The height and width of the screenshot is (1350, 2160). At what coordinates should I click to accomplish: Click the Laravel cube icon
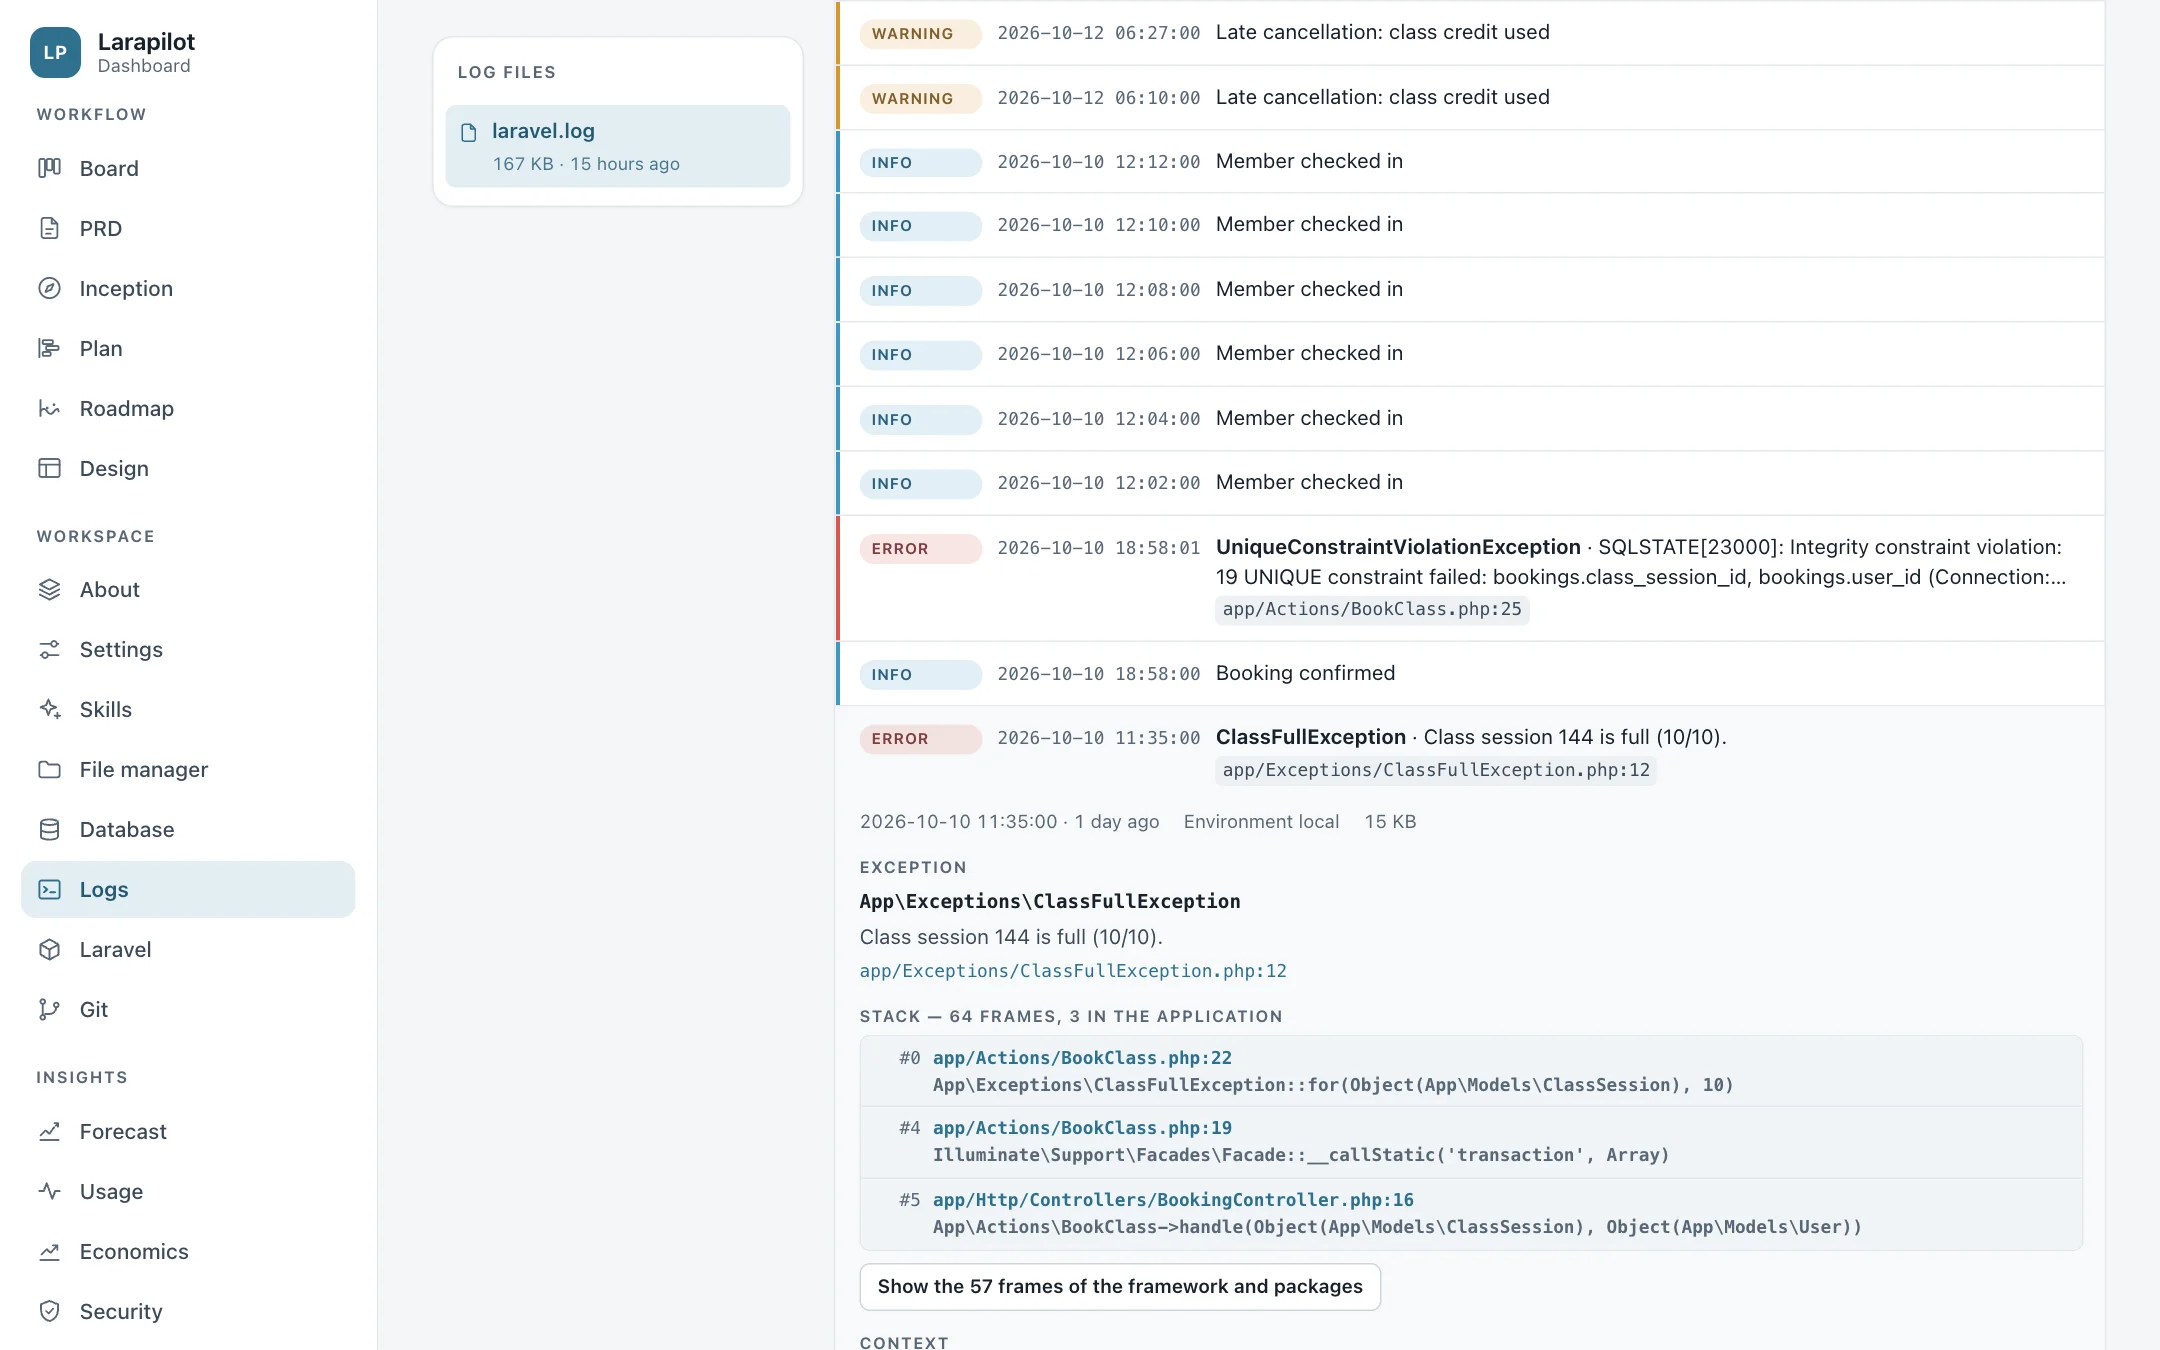pos(49,949)
